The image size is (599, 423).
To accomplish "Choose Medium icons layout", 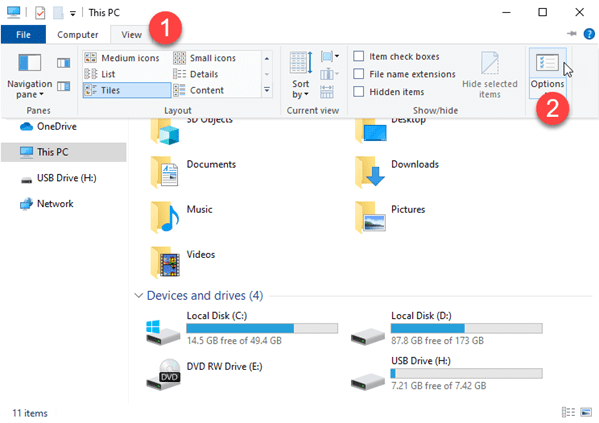I will [x=121, y=58].
